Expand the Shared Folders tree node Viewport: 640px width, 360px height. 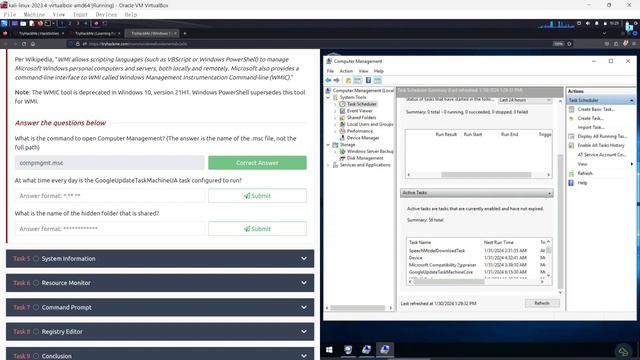[x=336, y=118]
